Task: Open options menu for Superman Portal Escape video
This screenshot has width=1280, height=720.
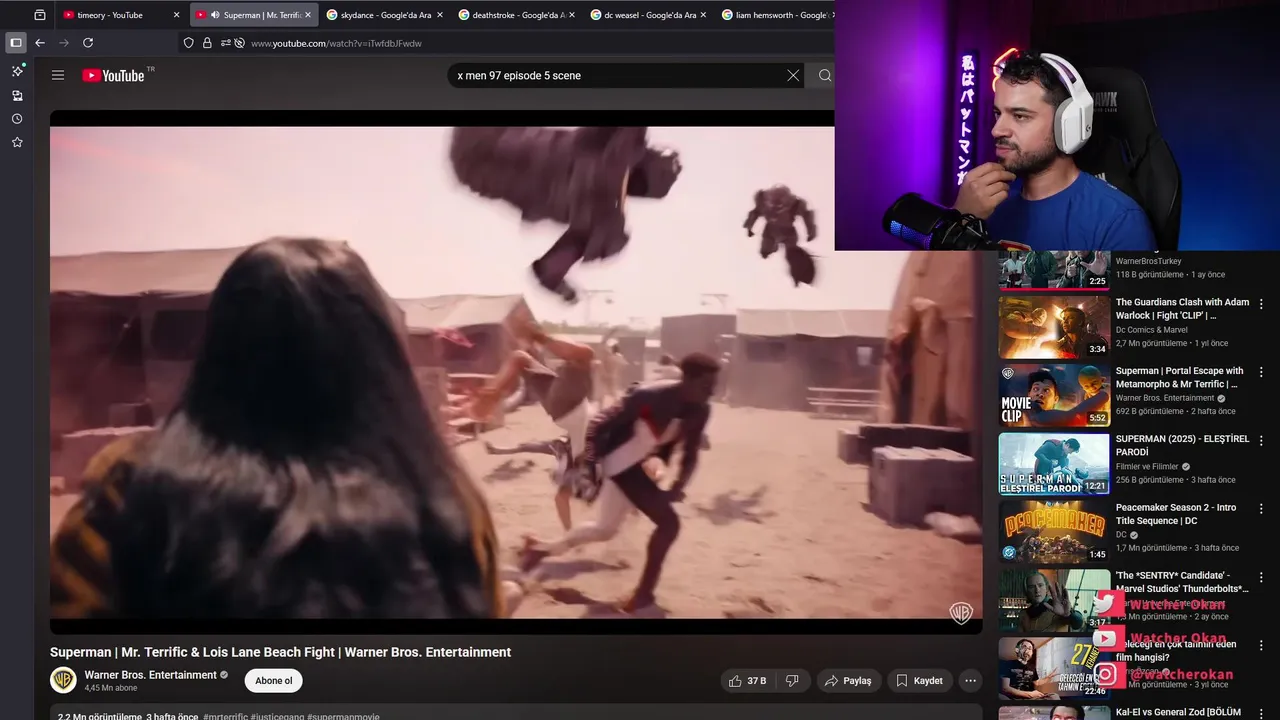Action: pyautogui.click(x=1261, y=372)
